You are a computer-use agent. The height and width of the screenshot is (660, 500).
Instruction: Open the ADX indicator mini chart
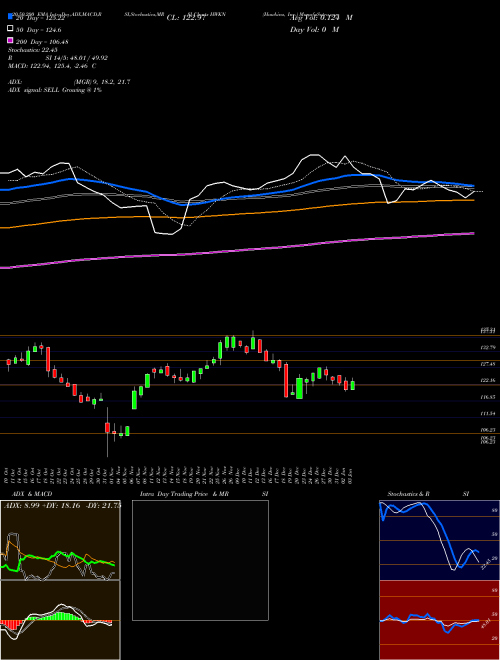click(x=60, y=540)
